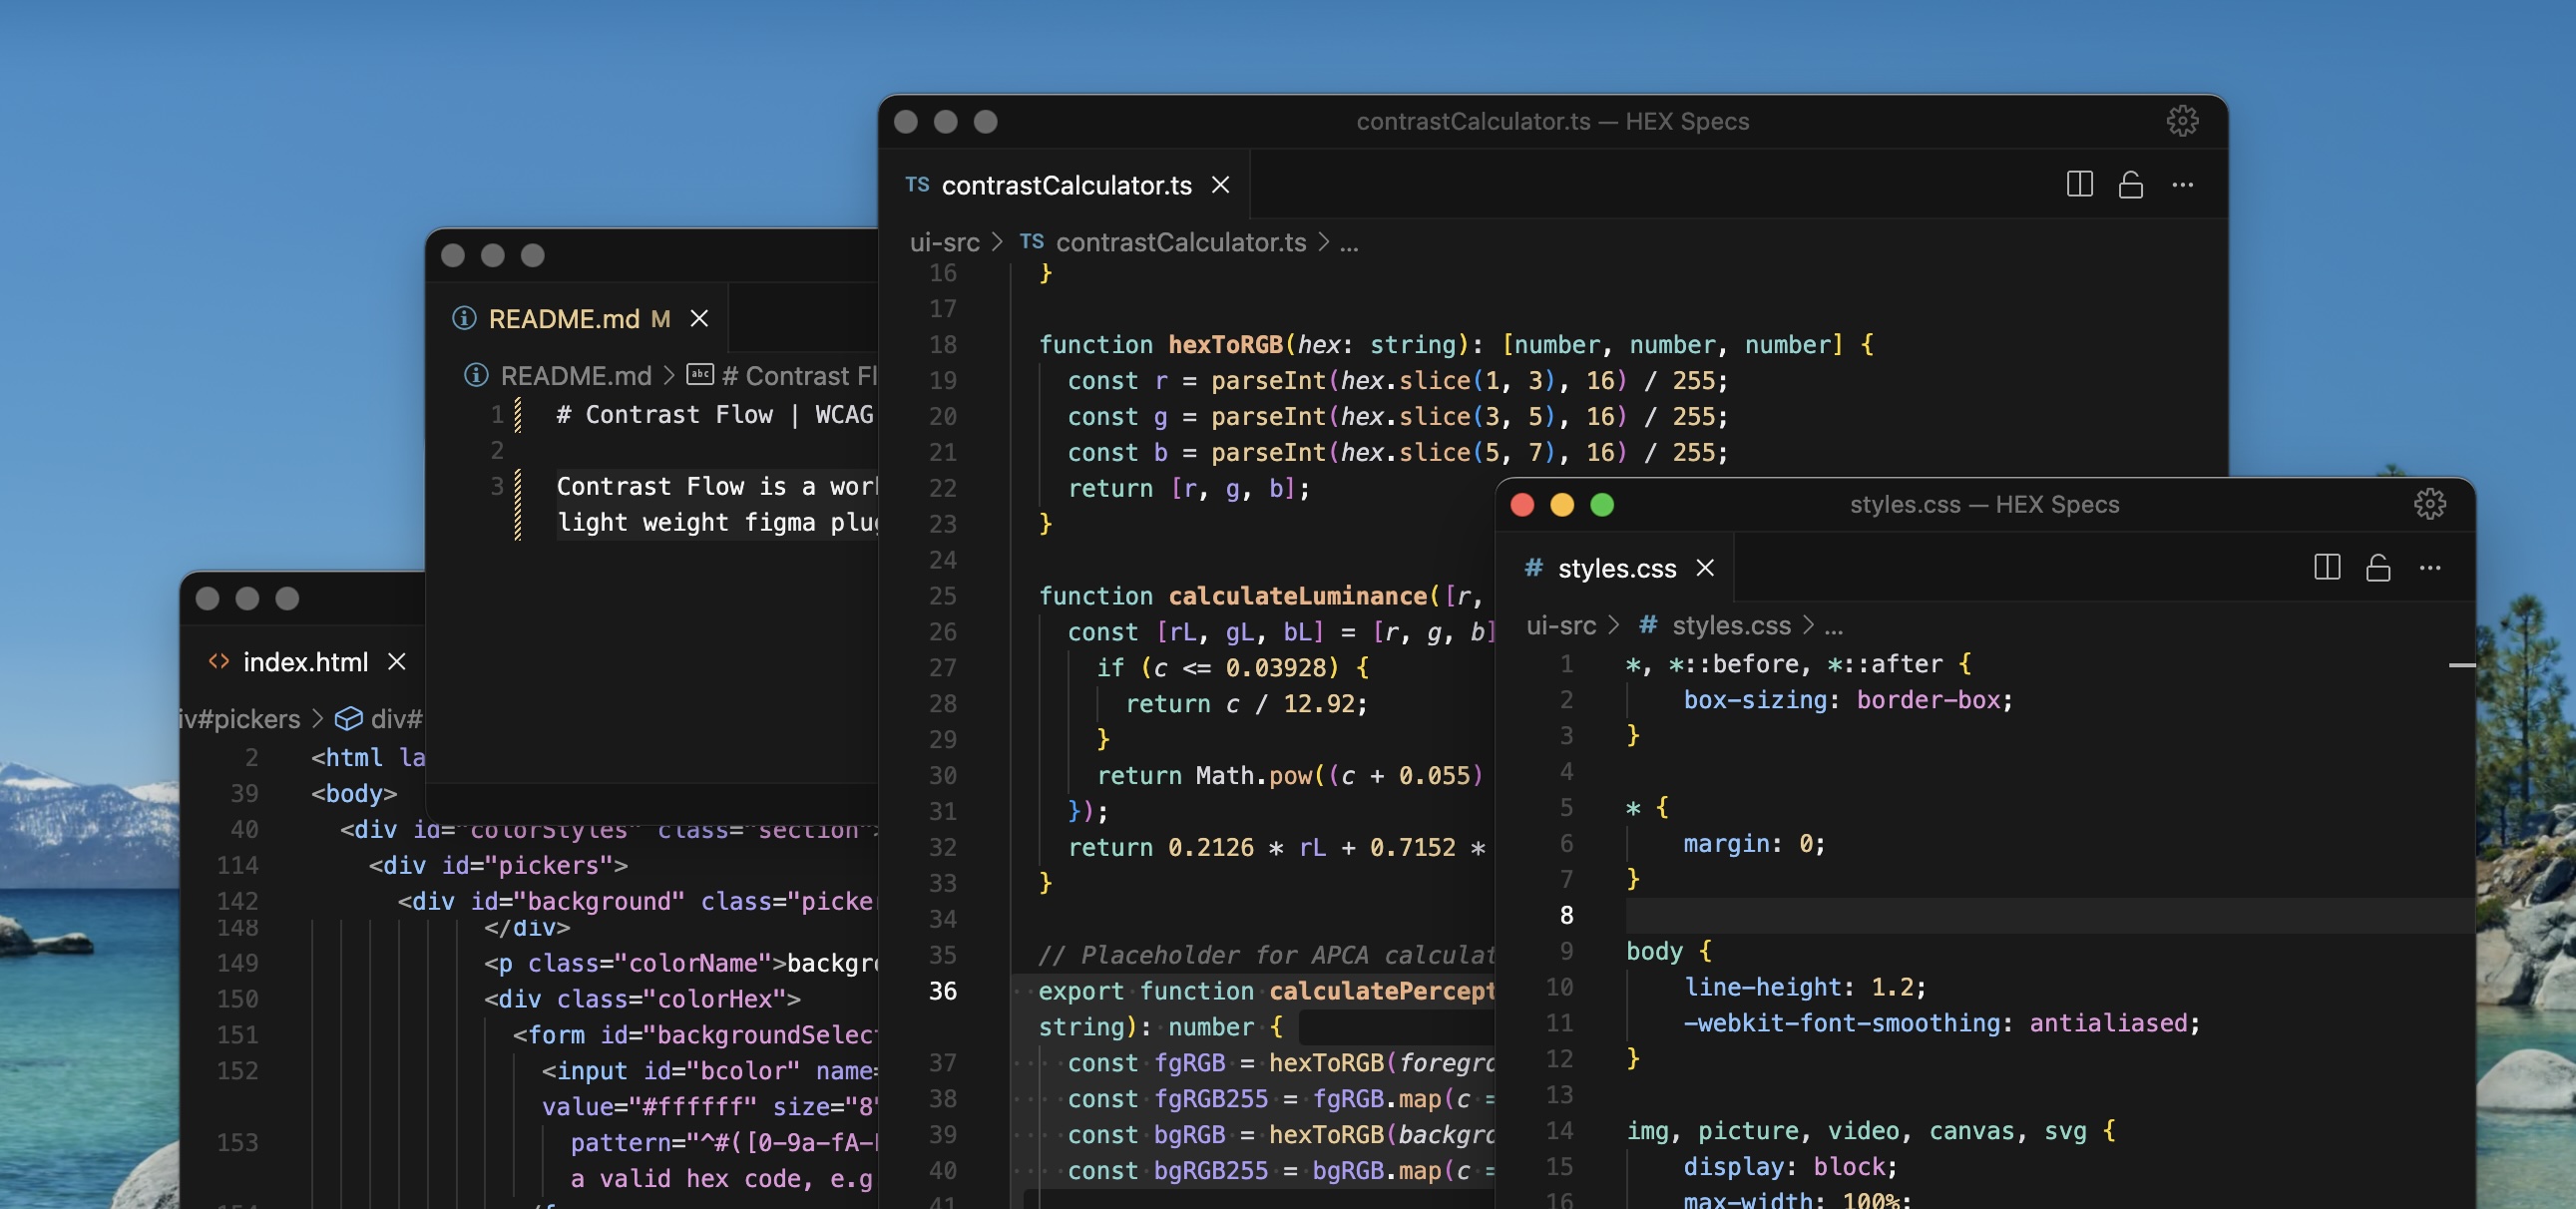Viewport: 2576px width, 1209px height.
Task: Expand the truncated breadcrumb in contrastCalculator.ts
Action: 1350,242
